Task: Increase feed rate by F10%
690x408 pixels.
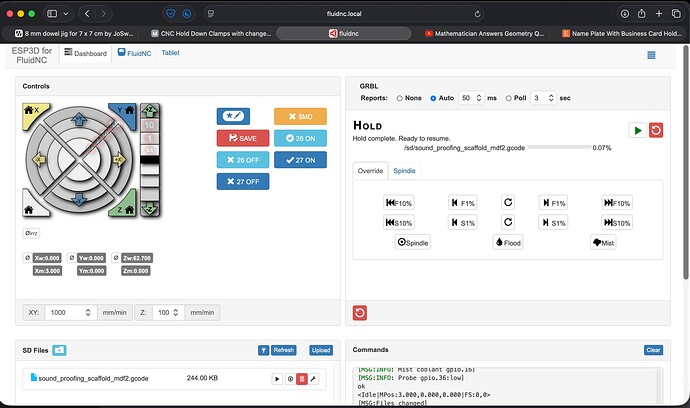Action: click(x=617, y=203)
